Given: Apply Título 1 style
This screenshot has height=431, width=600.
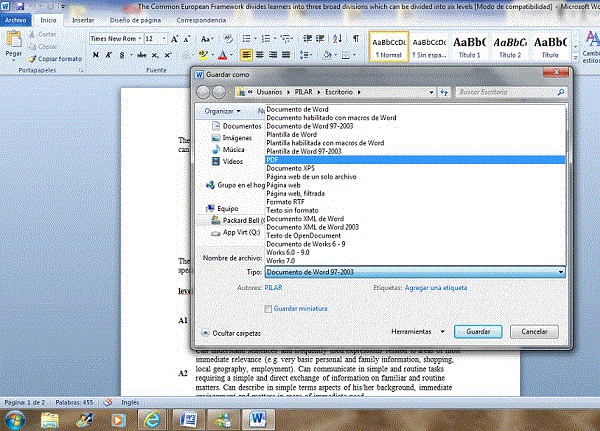Looking at the screenshot, I should point(470,46).
